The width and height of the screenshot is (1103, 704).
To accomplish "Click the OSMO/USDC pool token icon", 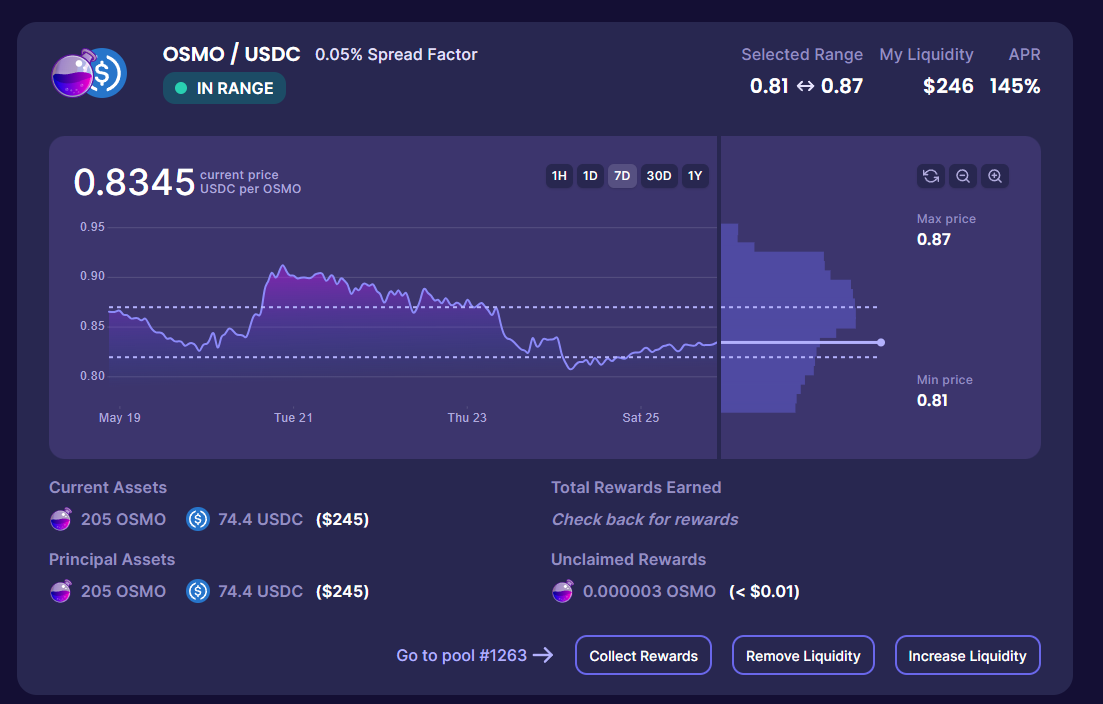I will (89, 73).
